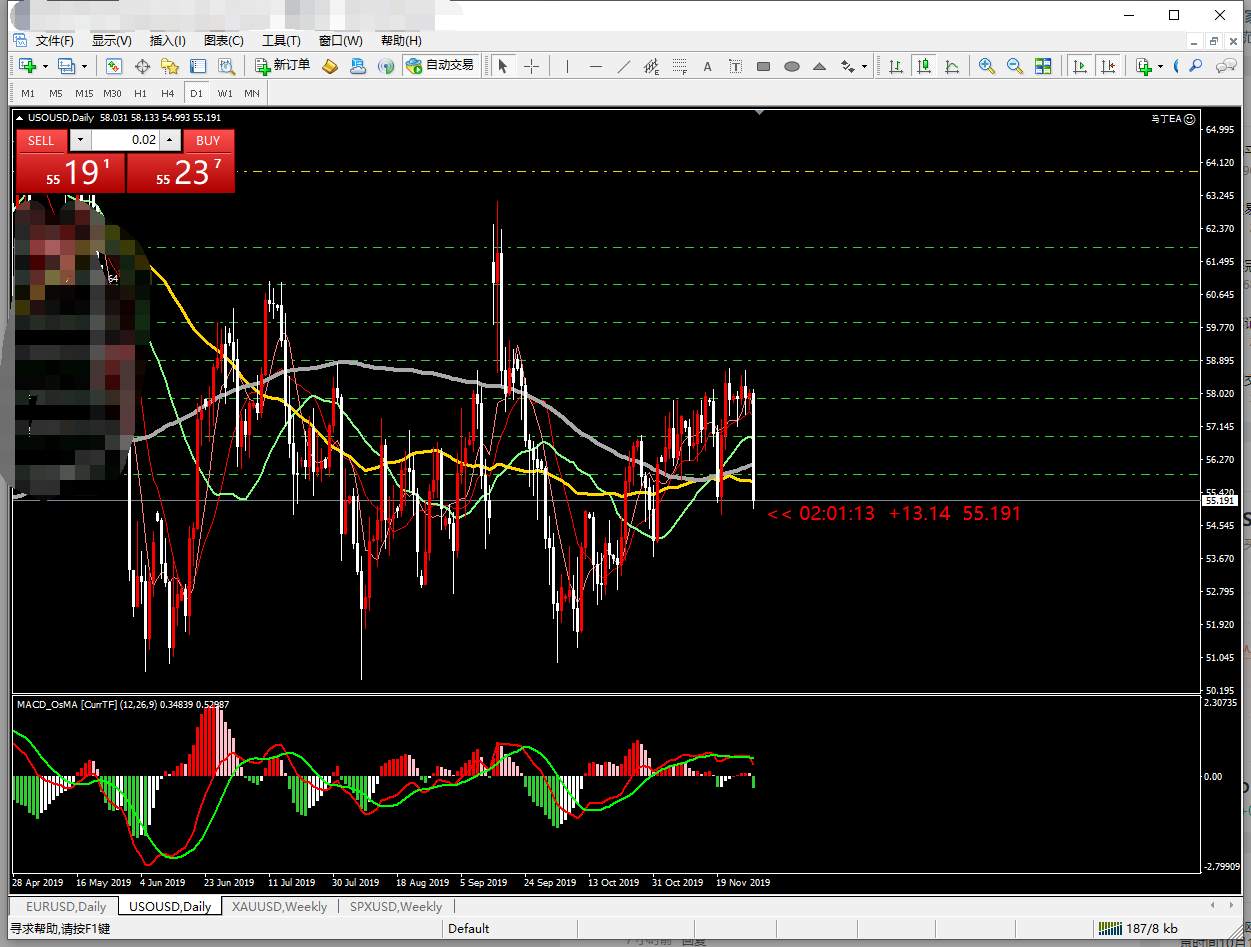The image size is (1251, 947).
Task: Collapse one-click trading panel triangle
Action: 20,118
